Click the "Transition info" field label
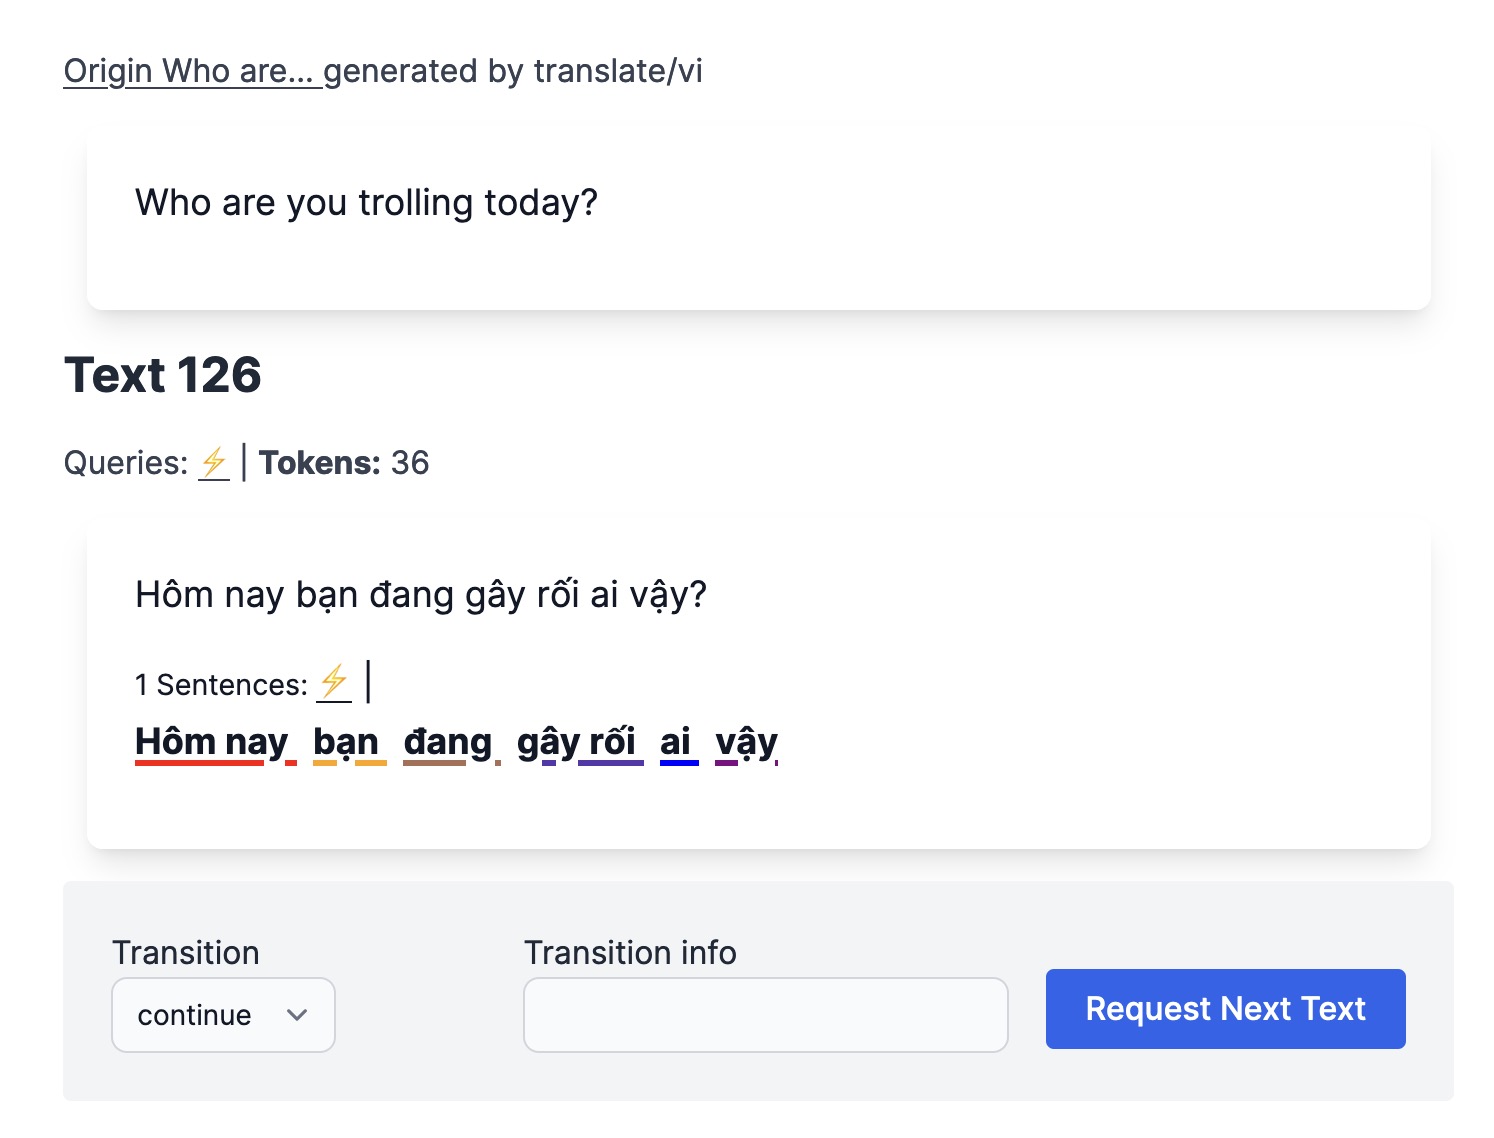 tap(630, 953)
